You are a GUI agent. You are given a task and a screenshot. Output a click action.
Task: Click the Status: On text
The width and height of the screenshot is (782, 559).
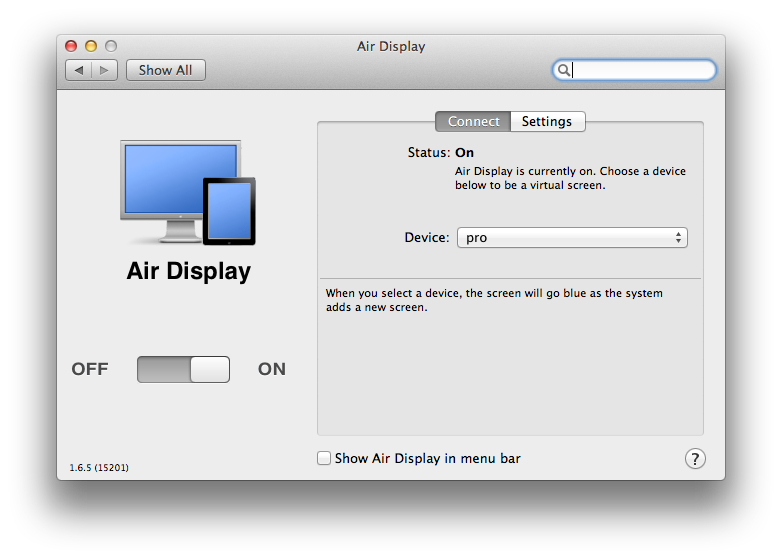(440, 152)
